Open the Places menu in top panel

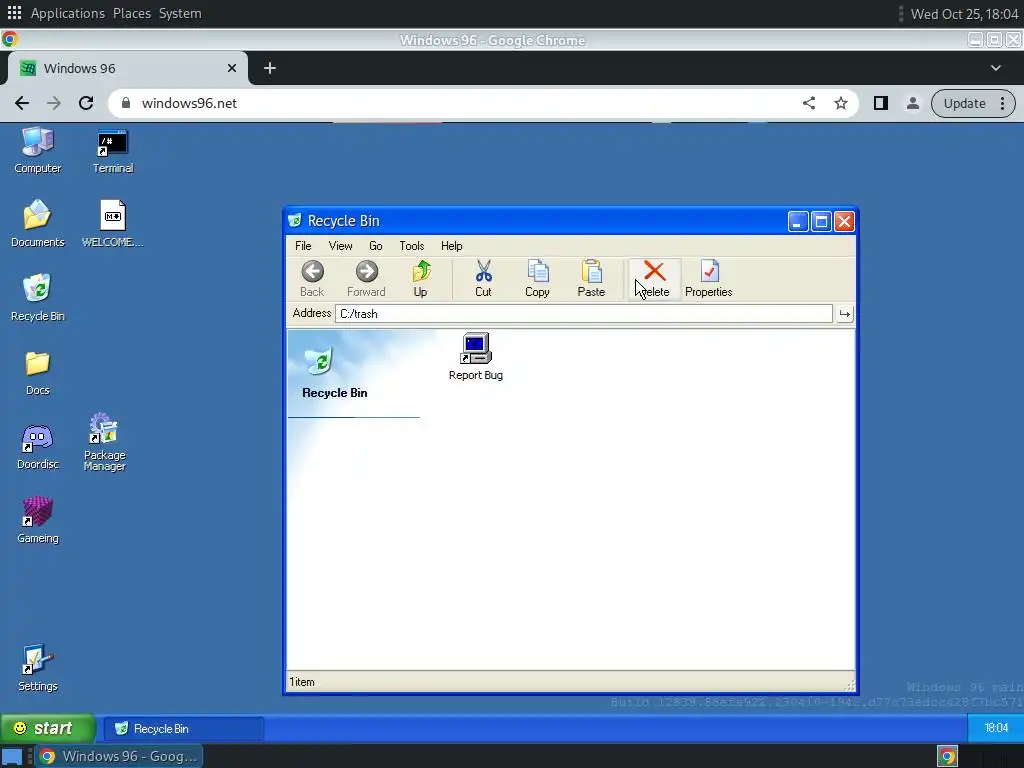(x=132, y=13)
